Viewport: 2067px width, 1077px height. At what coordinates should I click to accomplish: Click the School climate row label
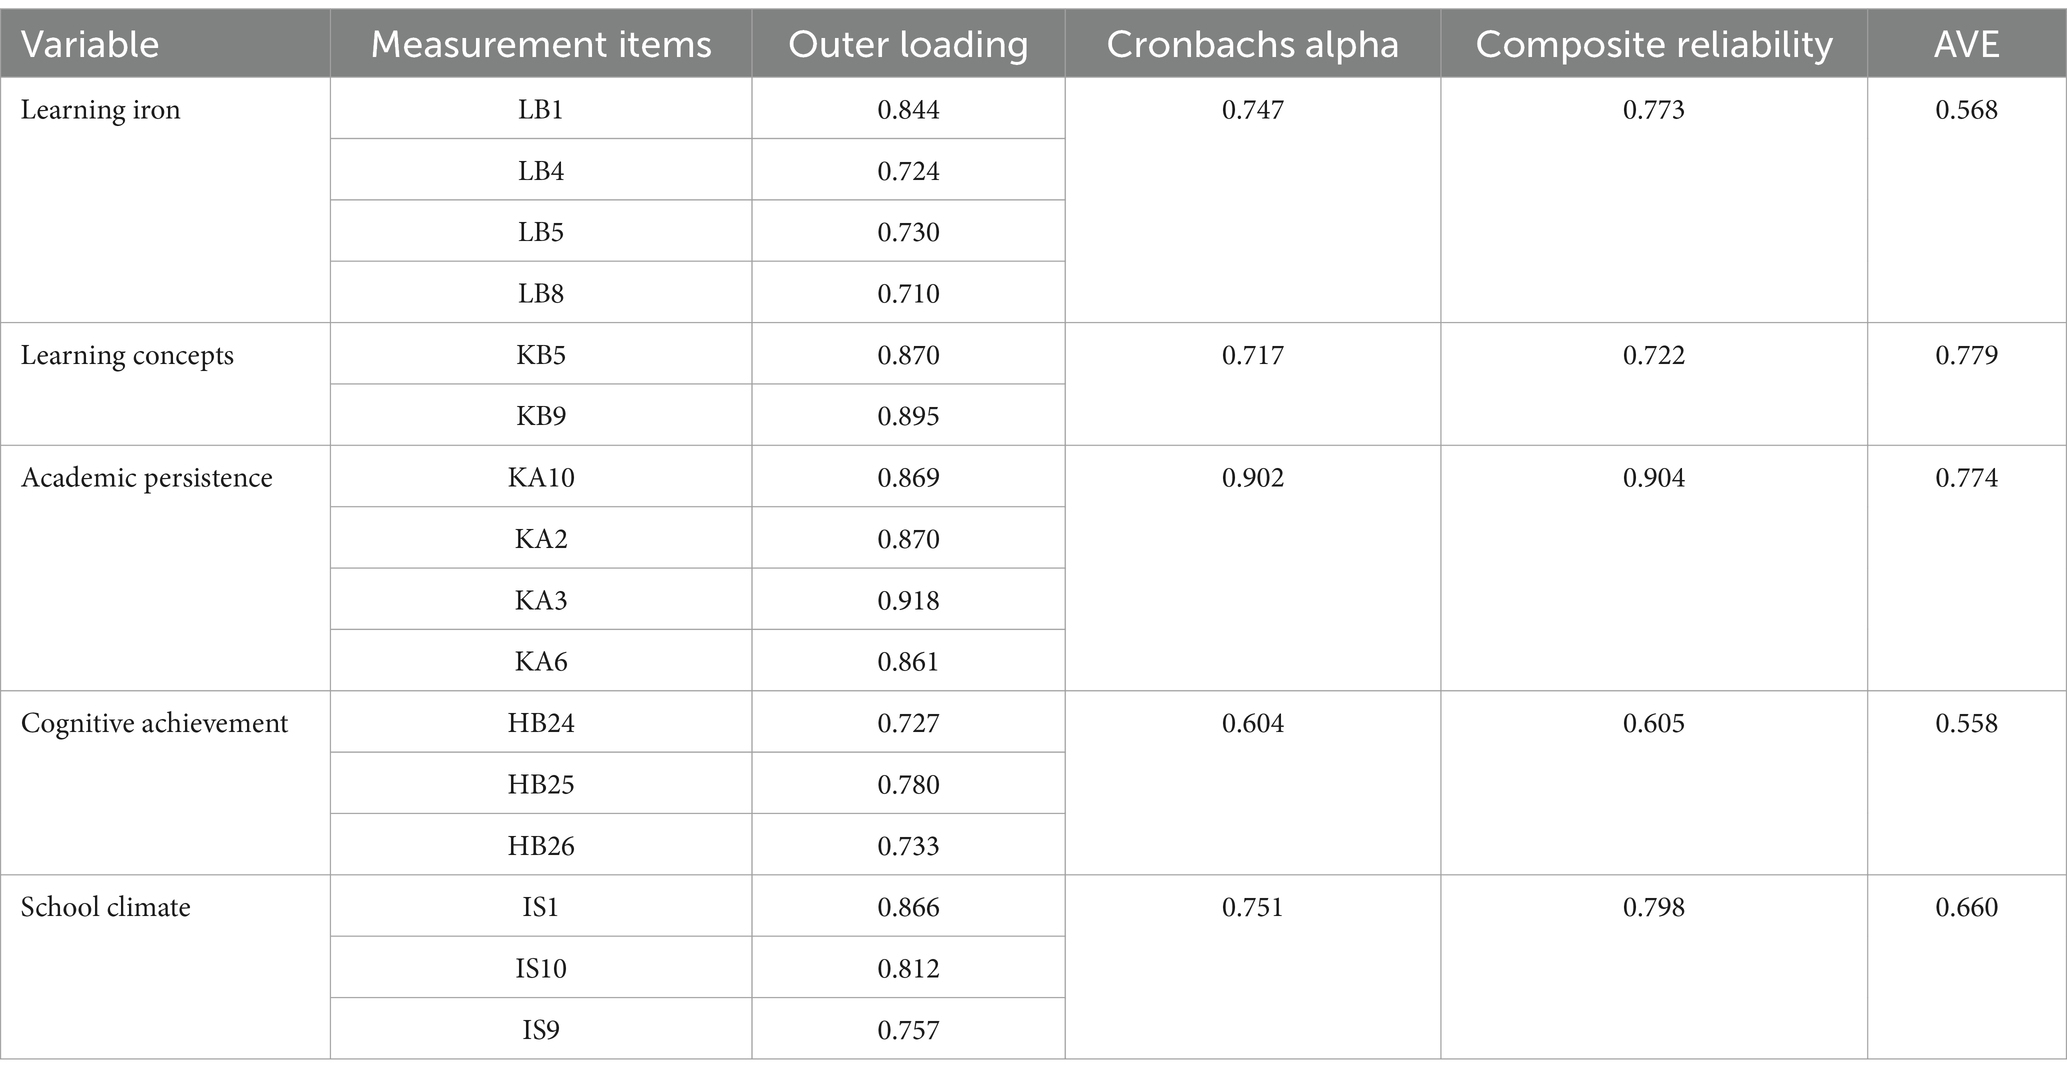[106, 907]
